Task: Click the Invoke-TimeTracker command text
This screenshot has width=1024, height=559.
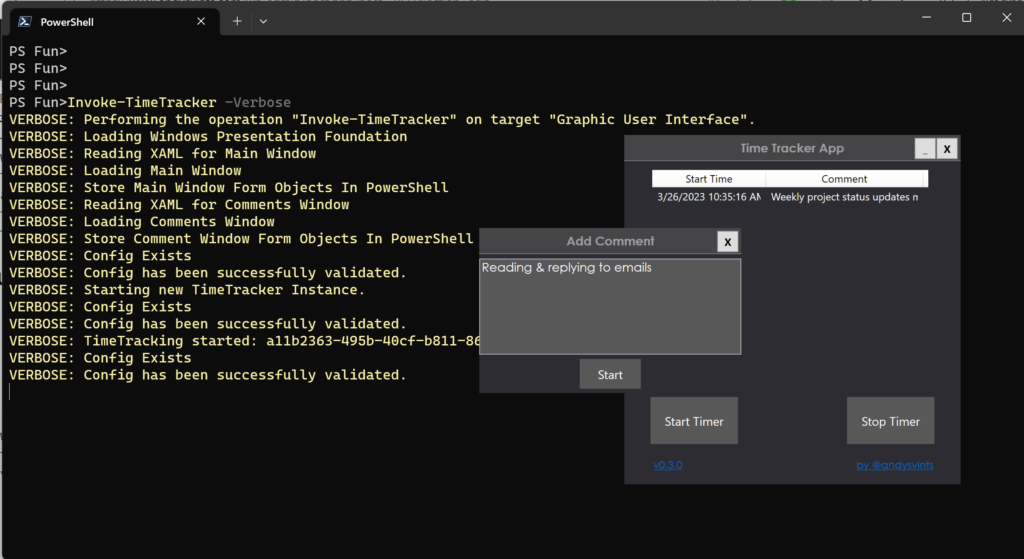Action: 142,103
